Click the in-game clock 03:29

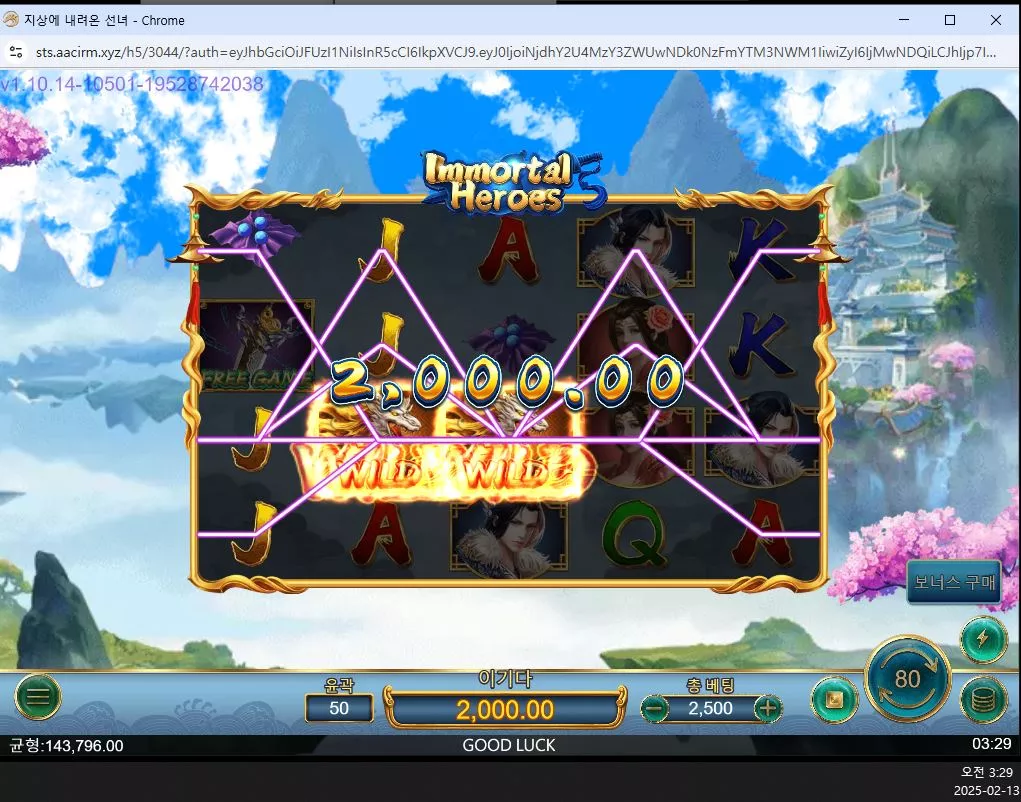click(x=992, y=743)
